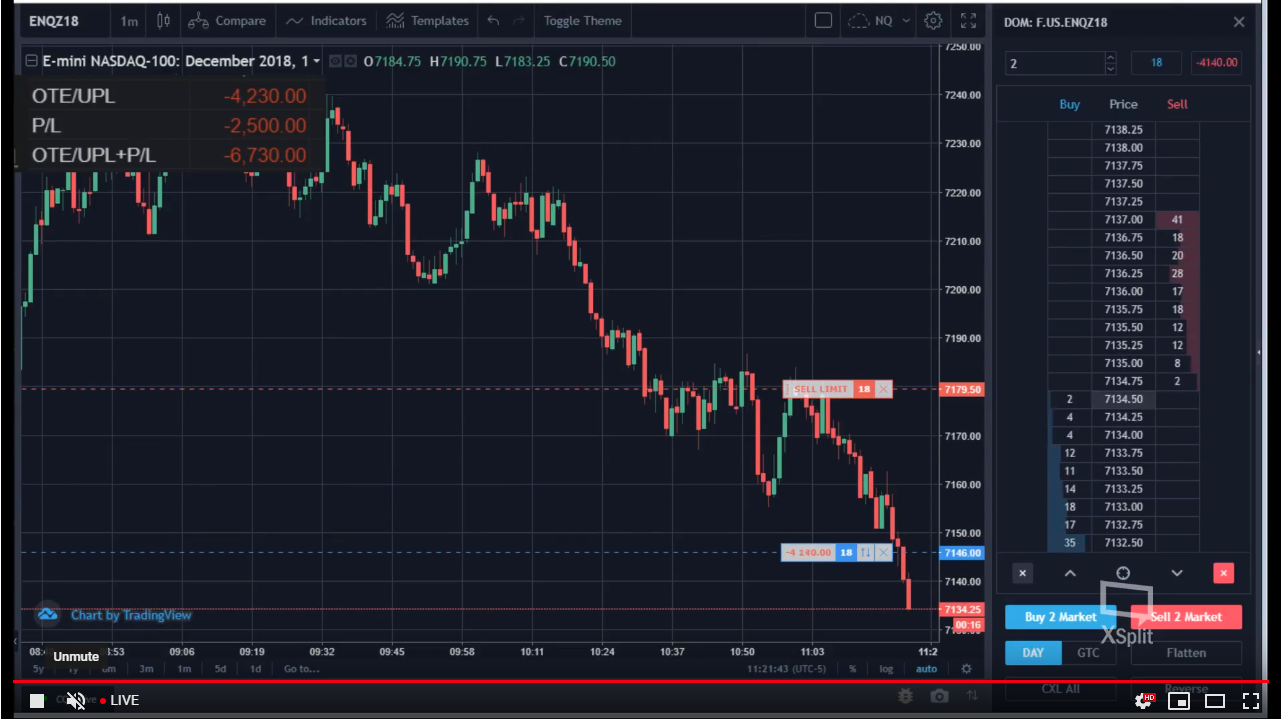Viewport: 1282px width, 726px height.
Task: Click Chart by TradingView link
Action: click(131, 615)
